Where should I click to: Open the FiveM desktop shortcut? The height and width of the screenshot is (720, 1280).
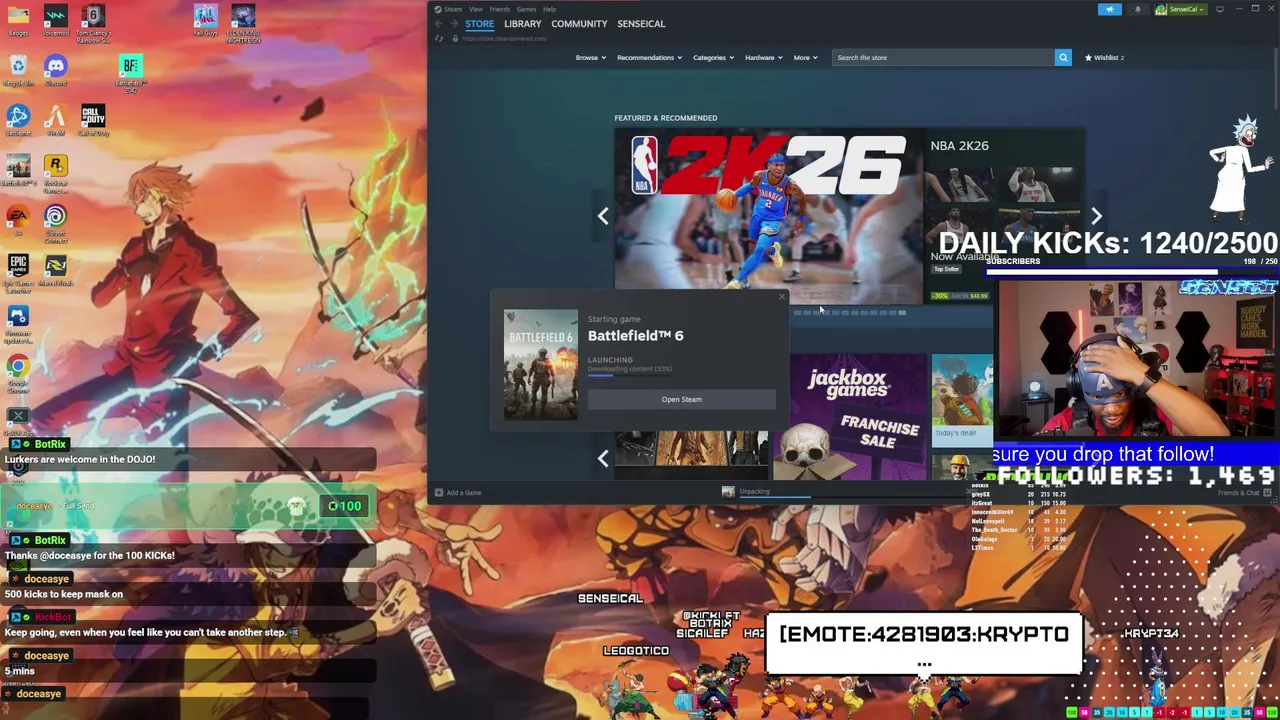coord(56,120)
